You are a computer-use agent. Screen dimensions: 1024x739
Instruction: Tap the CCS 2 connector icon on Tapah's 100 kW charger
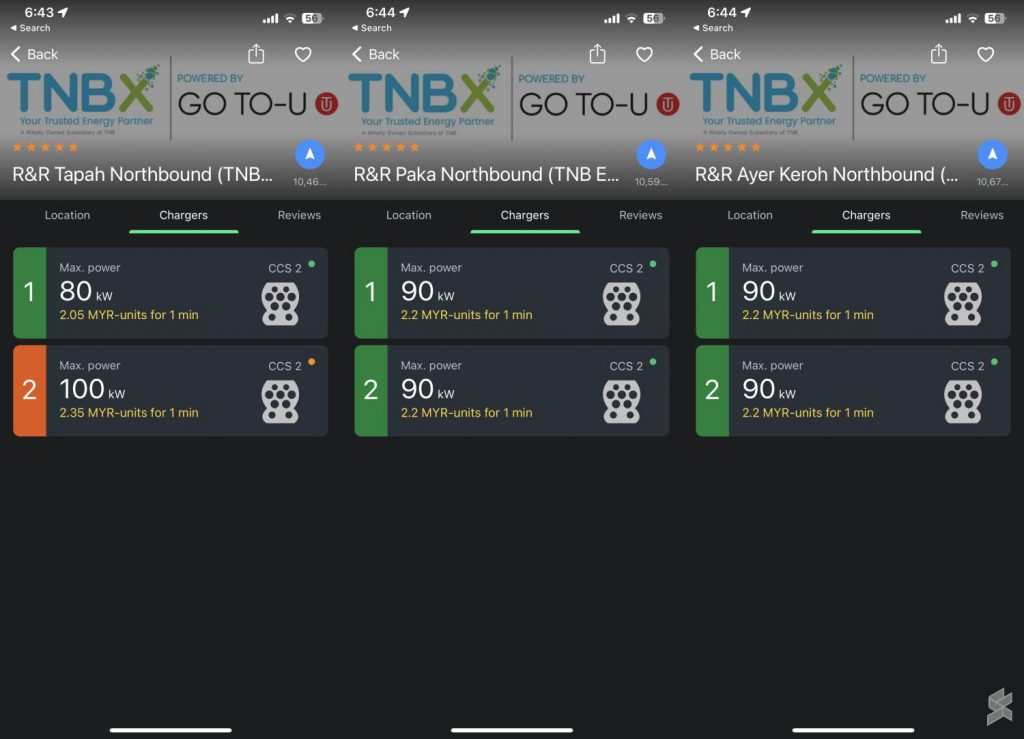click(280, 402)
